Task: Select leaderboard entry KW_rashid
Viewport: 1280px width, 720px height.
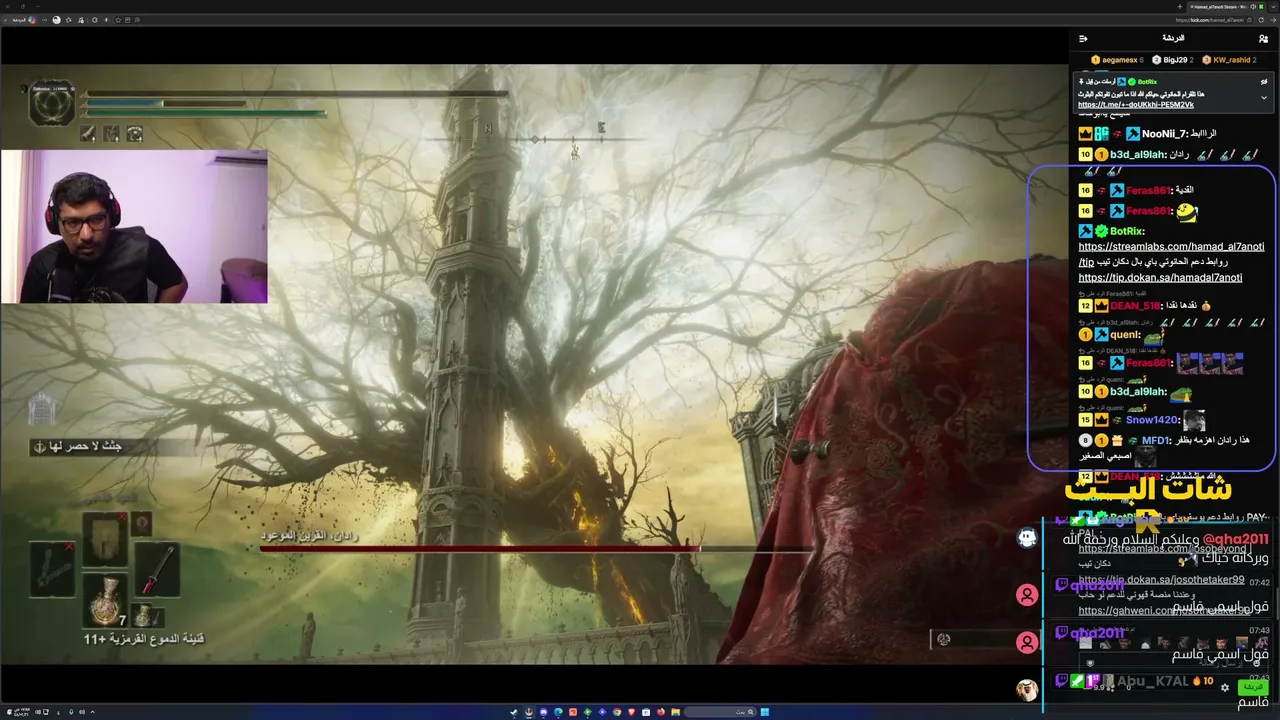Action: (1229, 60)
